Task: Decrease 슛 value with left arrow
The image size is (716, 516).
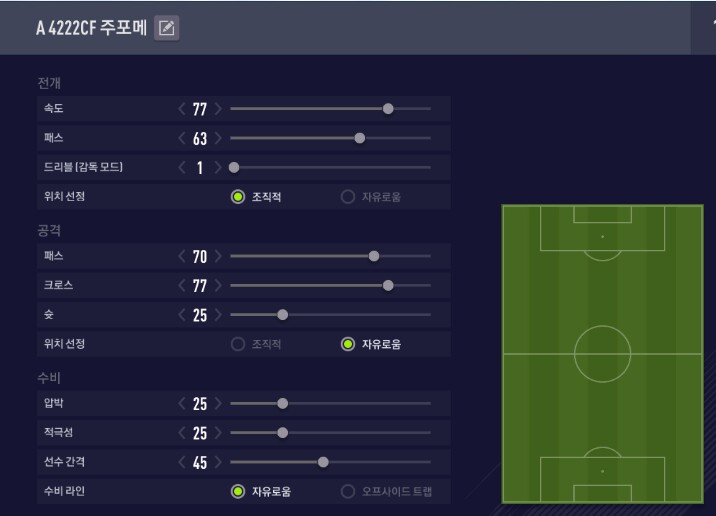Action: (x=182, y=315)
